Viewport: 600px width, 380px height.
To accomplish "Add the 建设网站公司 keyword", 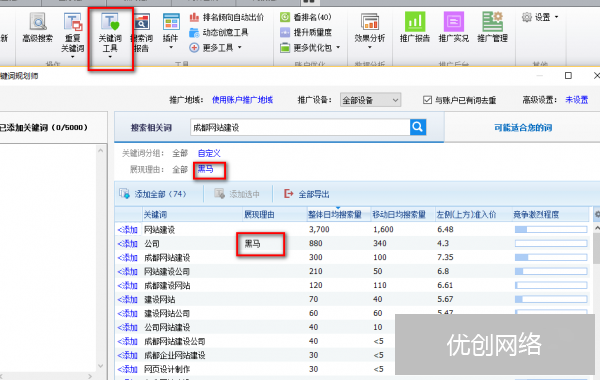I will tap(128, 313).
